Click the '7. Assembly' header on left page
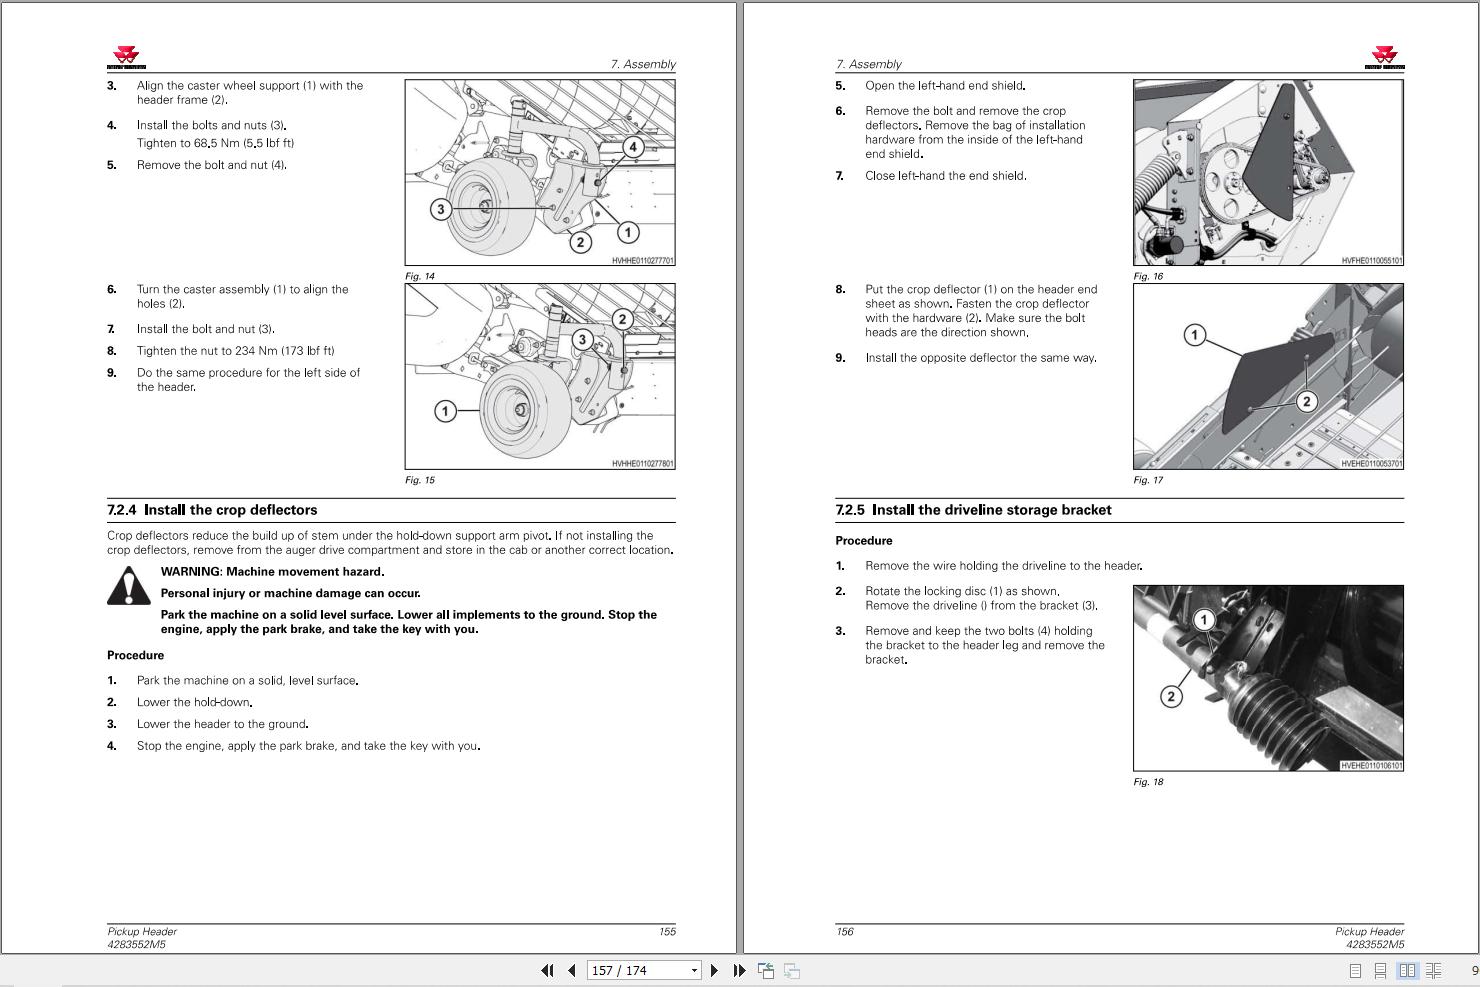 [643, 64]
